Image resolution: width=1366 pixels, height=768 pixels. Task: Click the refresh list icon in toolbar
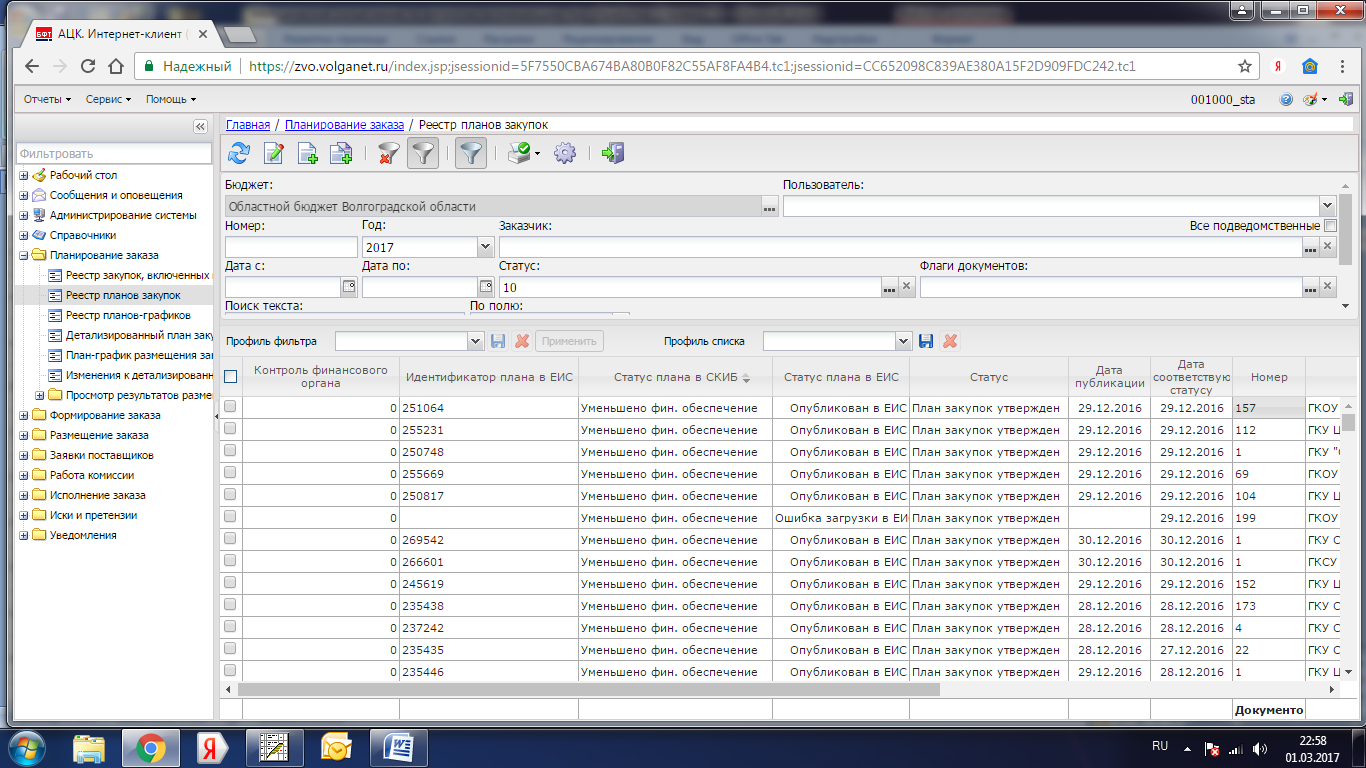point(239,153)
